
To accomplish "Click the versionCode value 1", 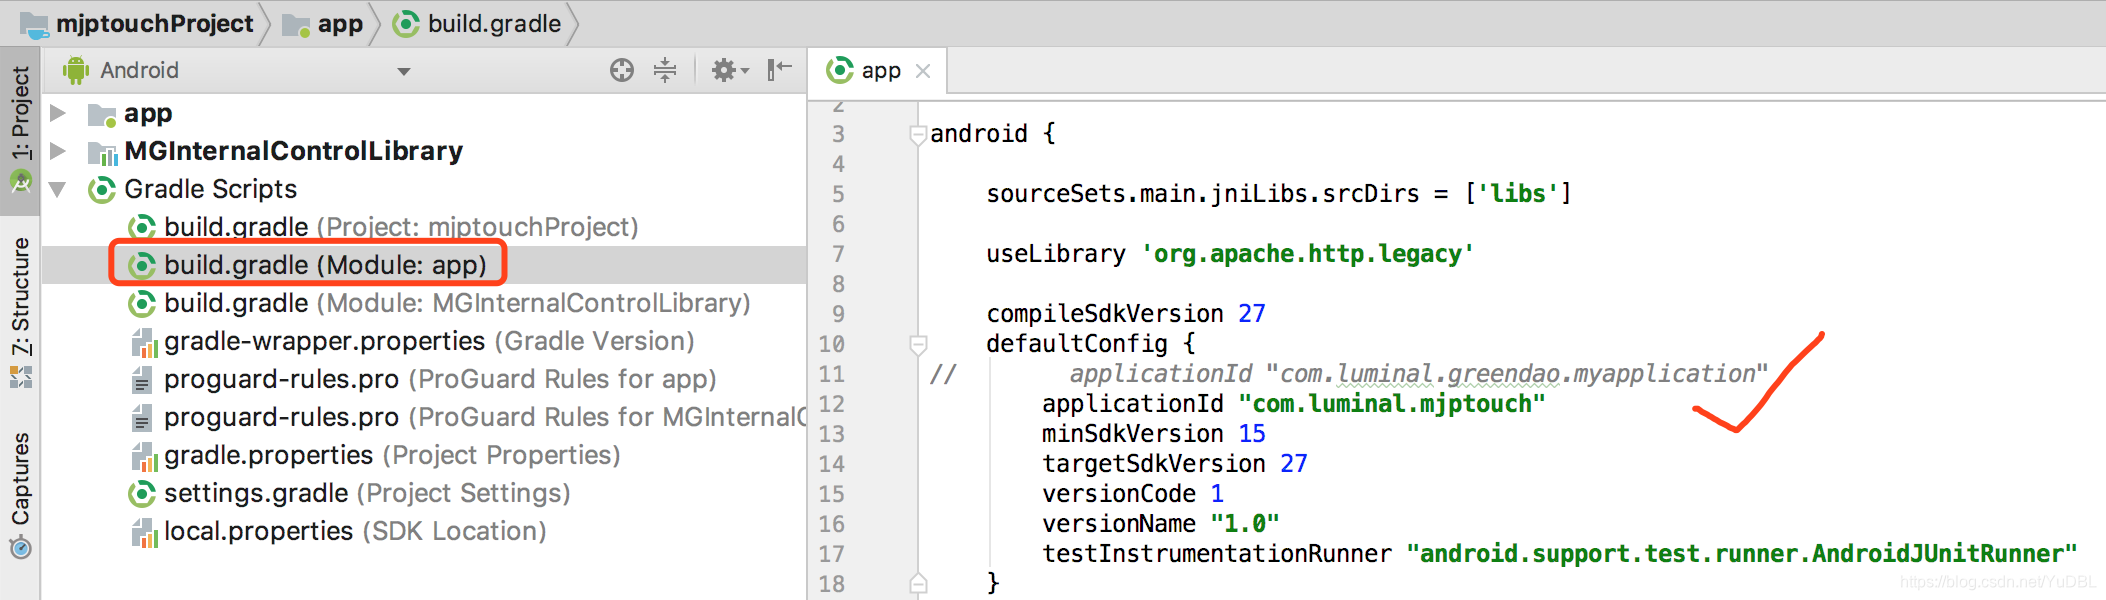I will (1217, 494).
